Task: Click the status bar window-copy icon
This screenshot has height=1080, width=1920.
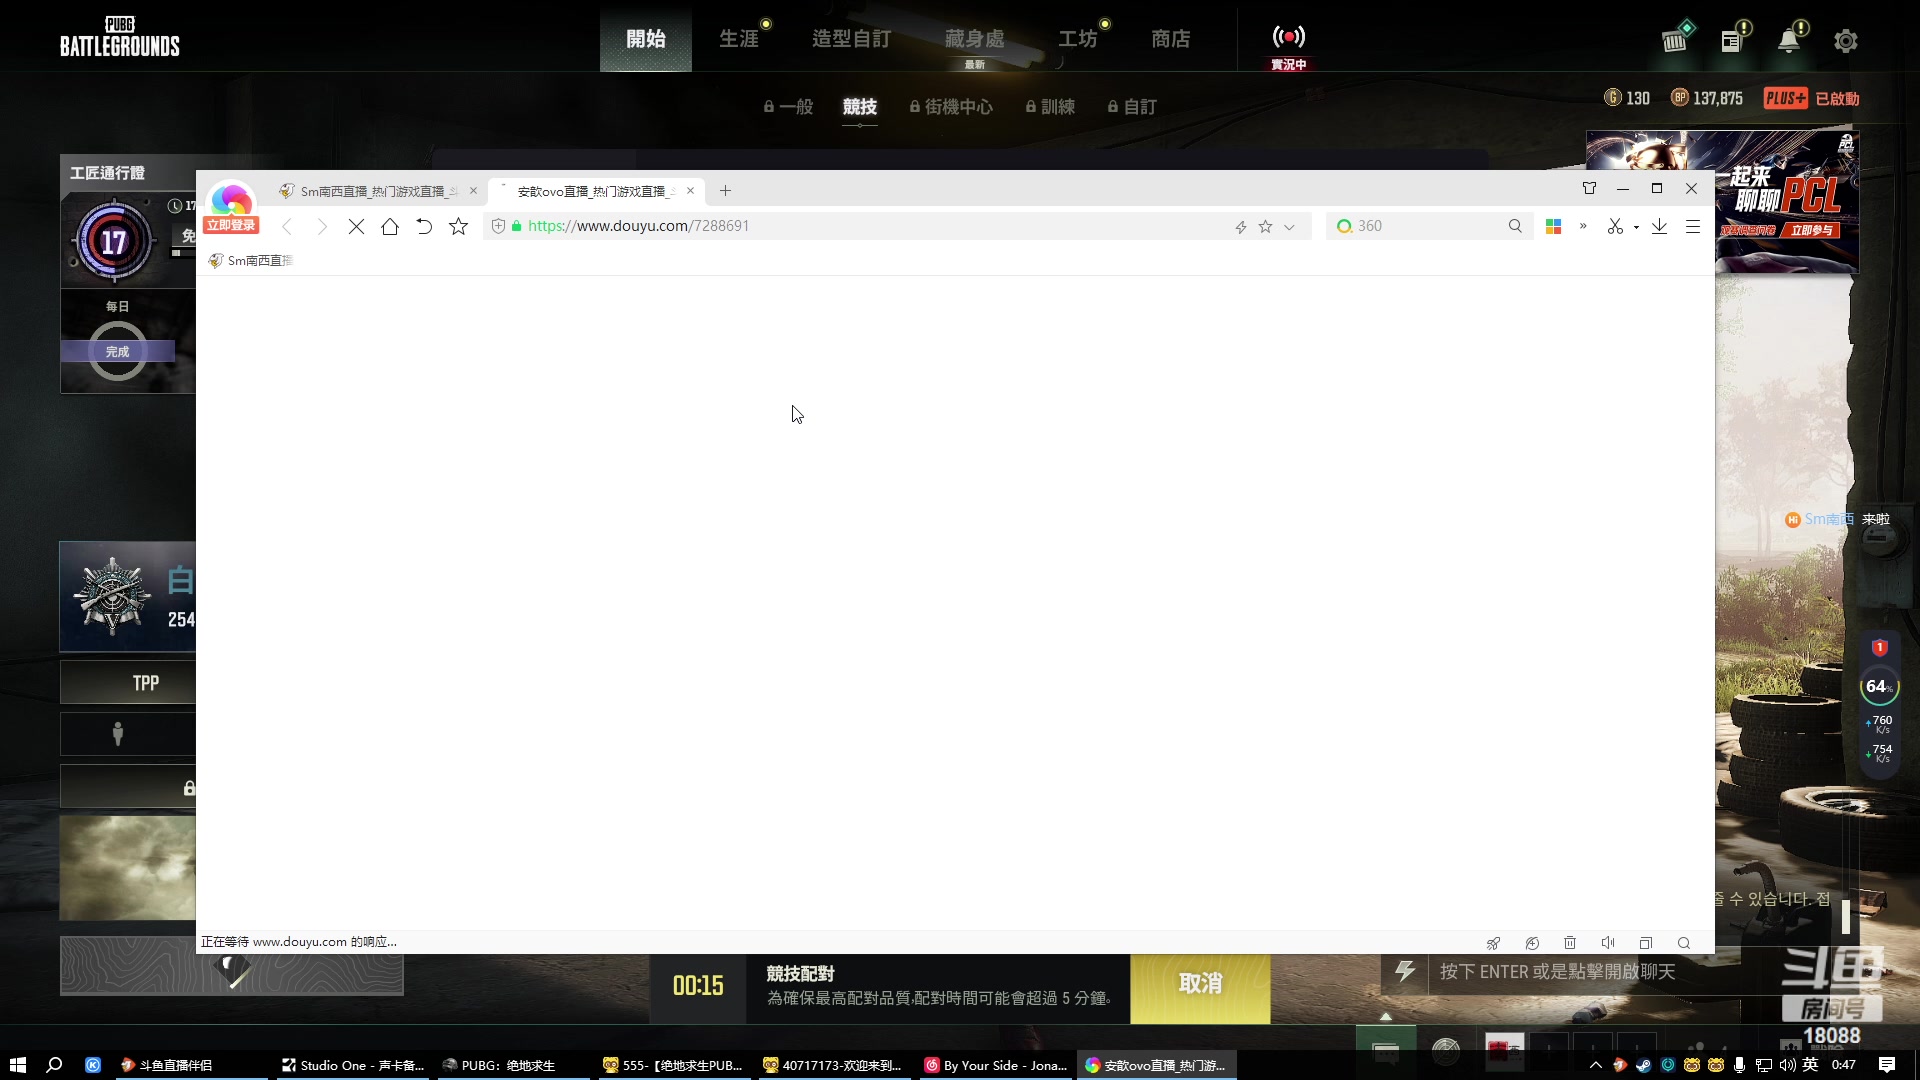Action: pyautogui.click(x=1646, y=943)
